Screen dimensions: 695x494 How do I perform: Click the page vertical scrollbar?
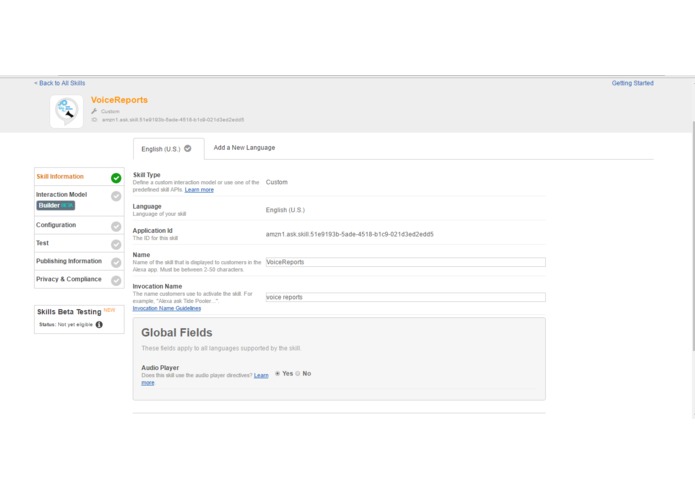click(692, 235)
